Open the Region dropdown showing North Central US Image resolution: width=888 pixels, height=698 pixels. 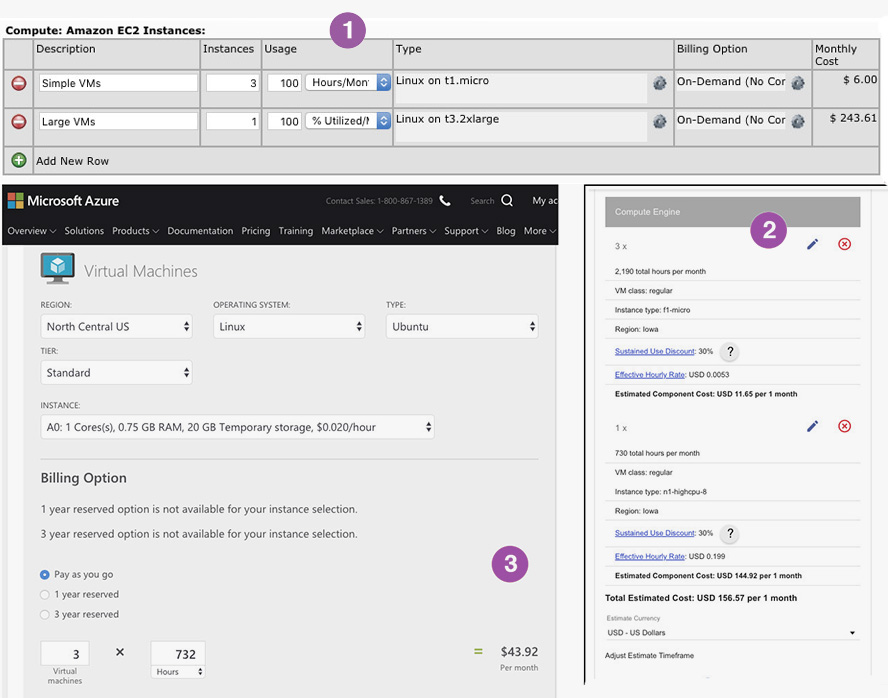pos(116,327)
